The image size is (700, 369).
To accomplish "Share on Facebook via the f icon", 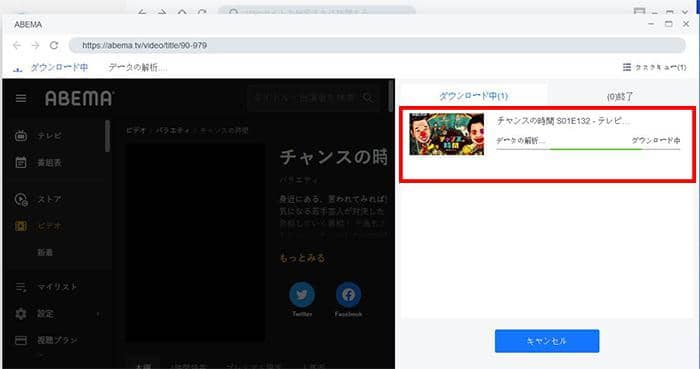I will pyautogui.click(x=348, y=295).
